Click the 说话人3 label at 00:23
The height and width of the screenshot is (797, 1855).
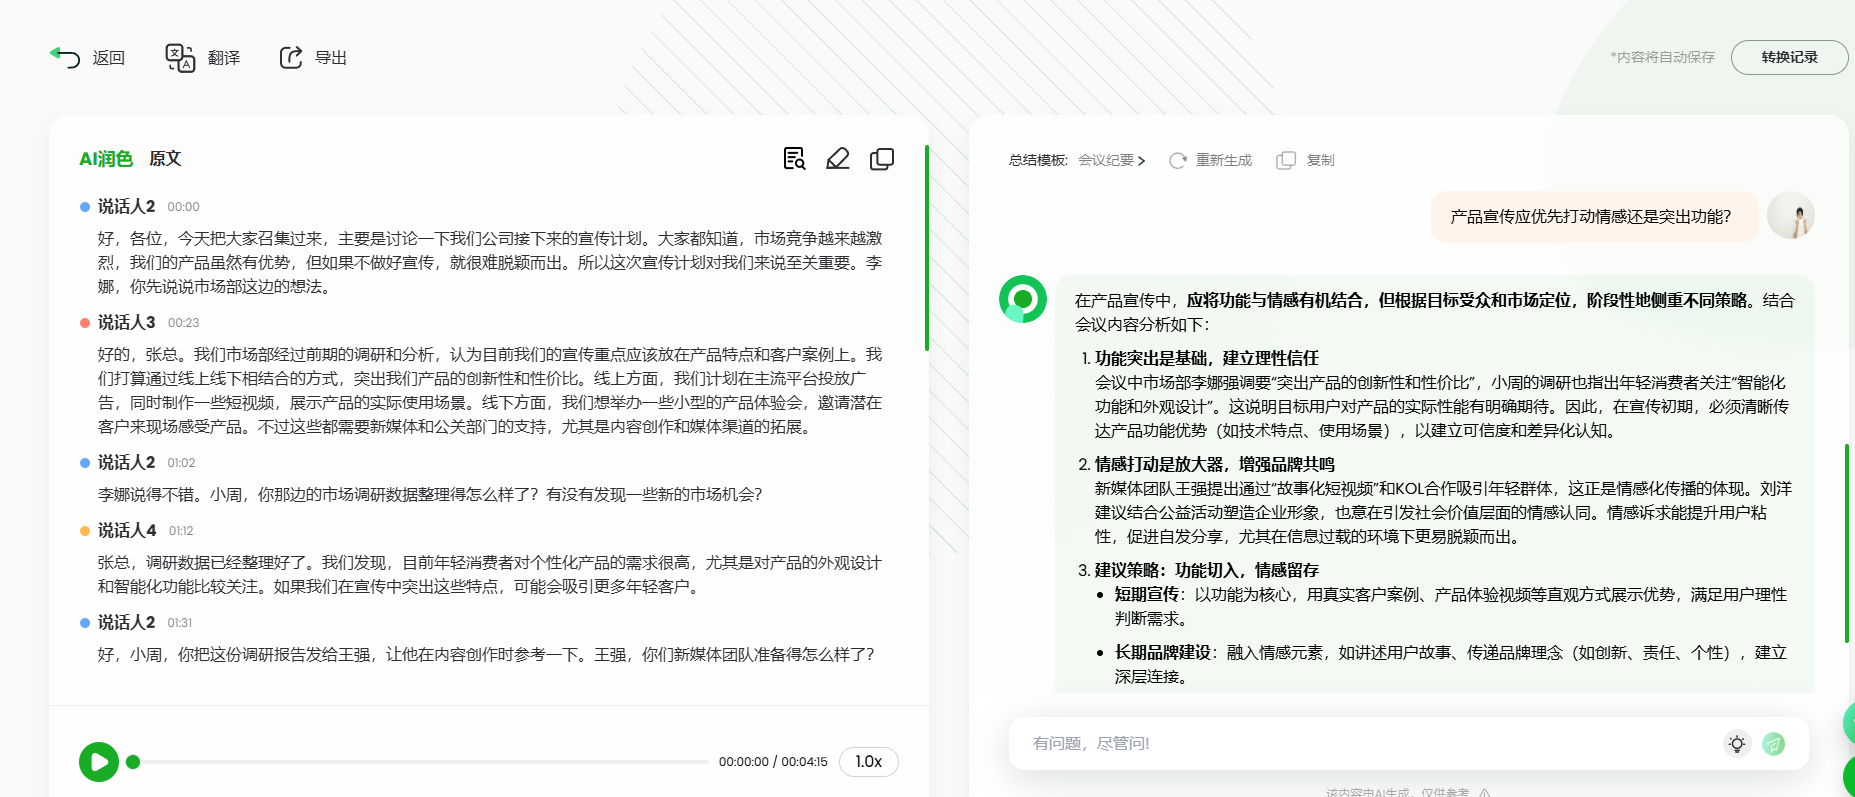coord(126,322)
